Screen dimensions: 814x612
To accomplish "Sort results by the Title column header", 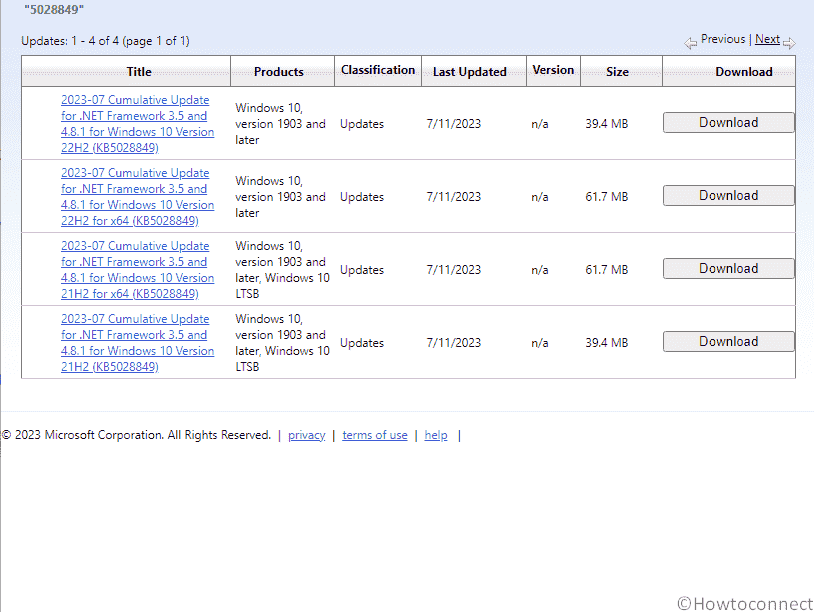I will point(139,72).
